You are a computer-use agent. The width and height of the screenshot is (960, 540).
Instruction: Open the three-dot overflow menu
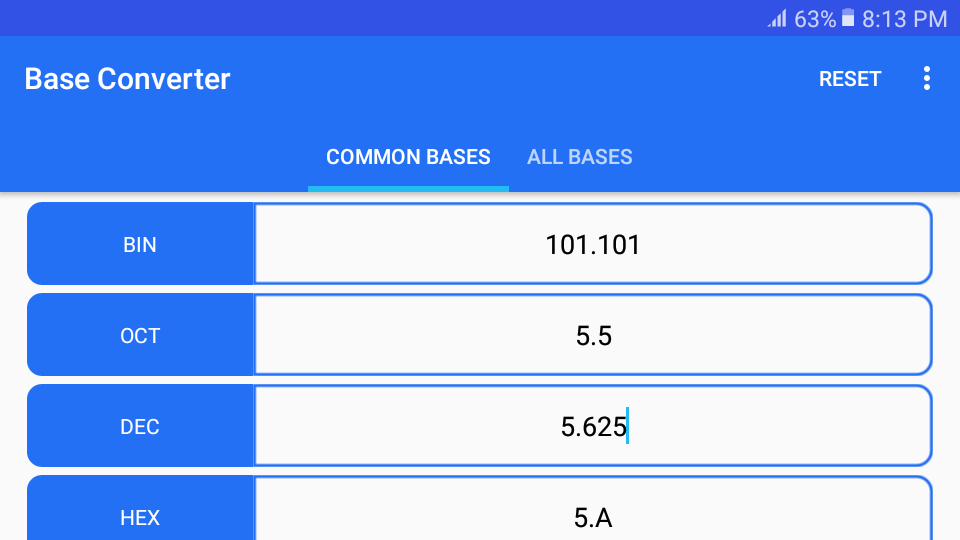pyautogui.click(x=927, y=79)
